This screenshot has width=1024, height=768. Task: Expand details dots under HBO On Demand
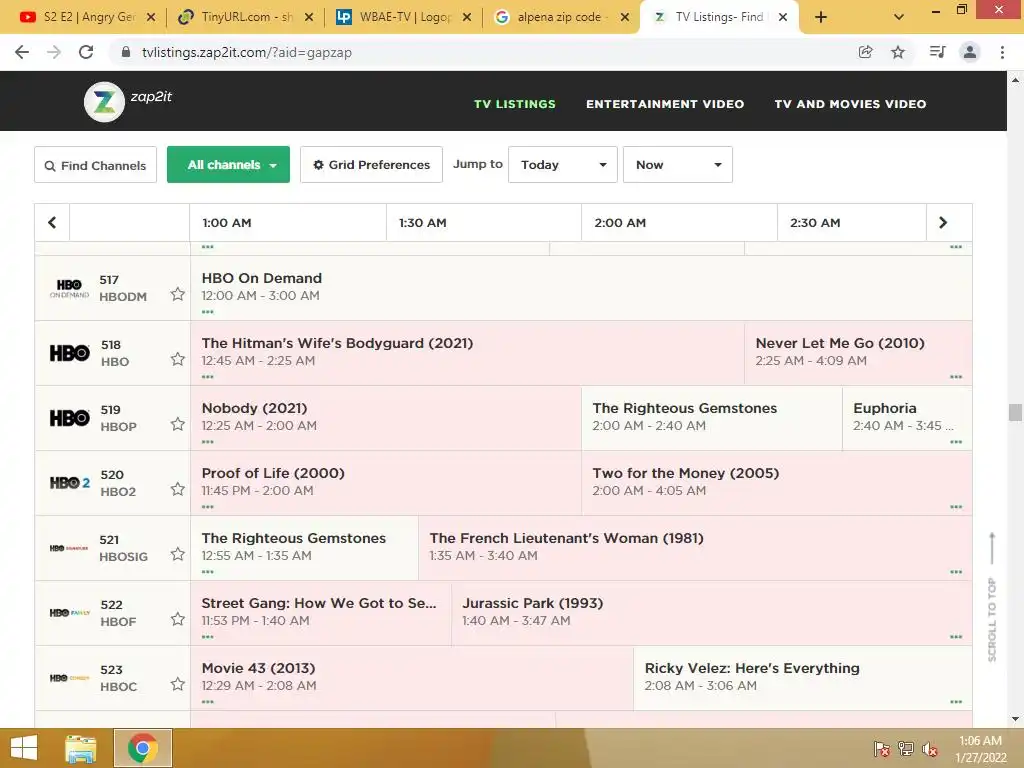tap(208, 312)
